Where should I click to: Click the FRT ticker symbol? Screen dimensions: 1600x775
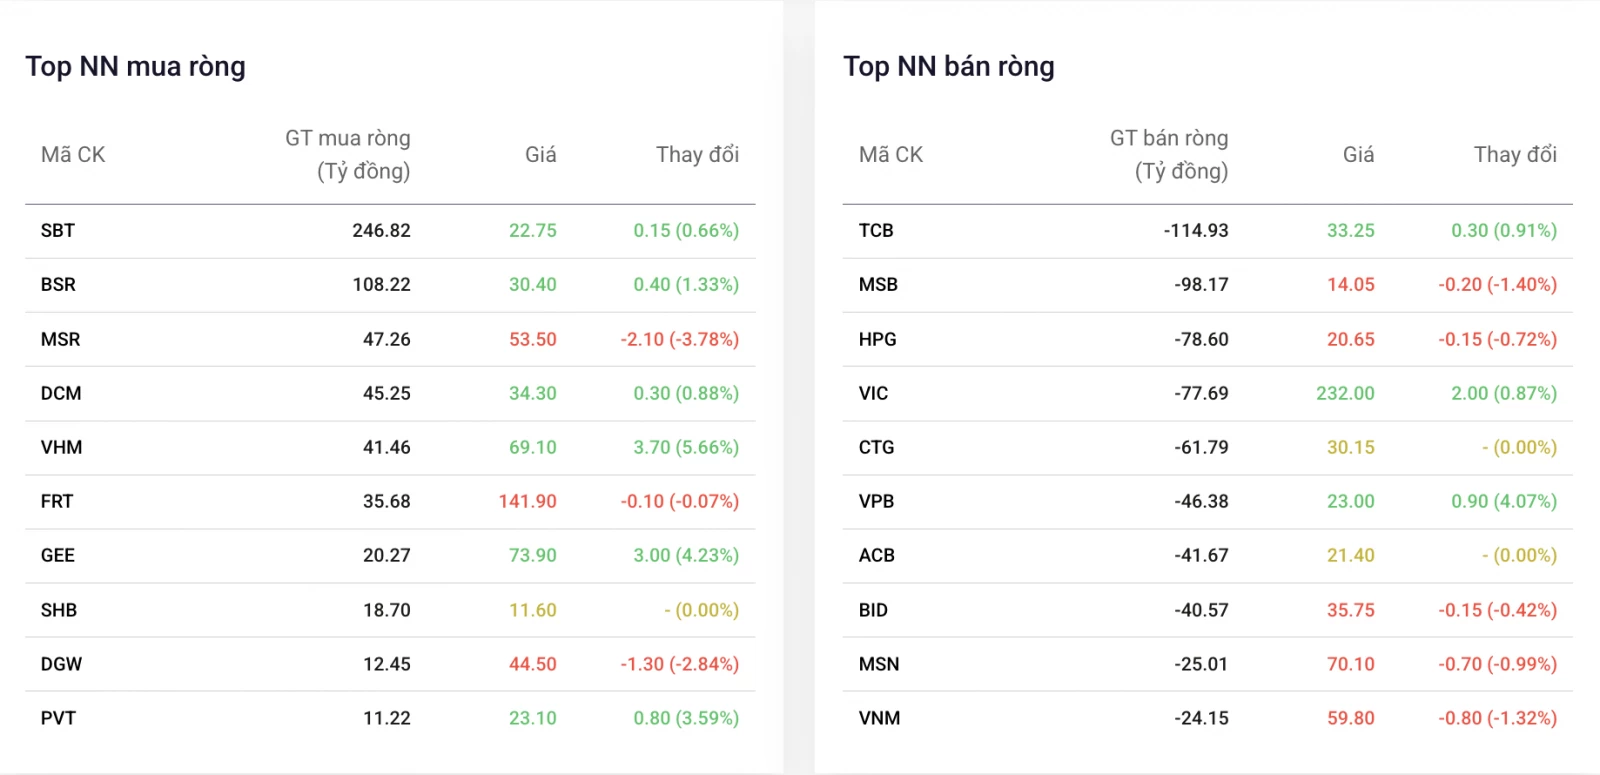click(x=57, y=501)
